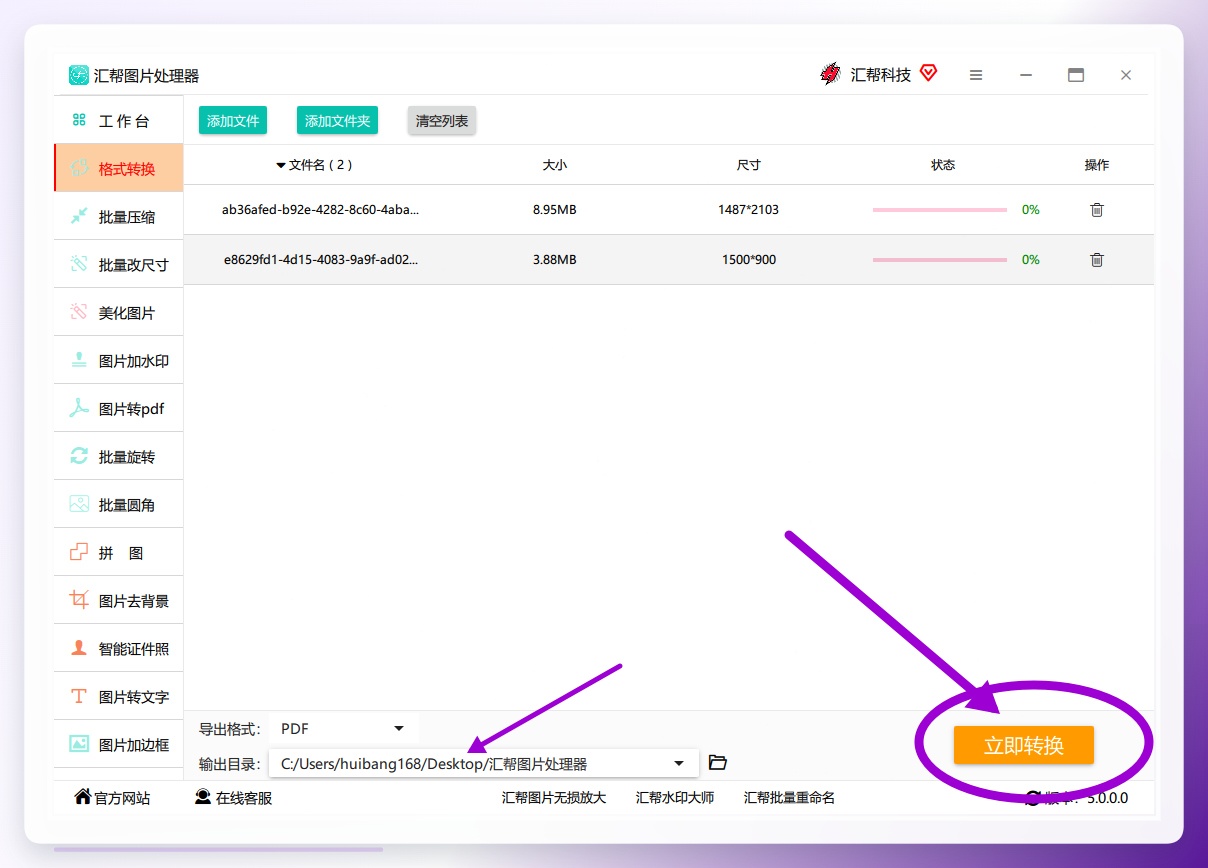Click the 在线客服 headset icon
Viewport: 1208px width, 868px height.
pyautogui.click(x=203, y=797)
